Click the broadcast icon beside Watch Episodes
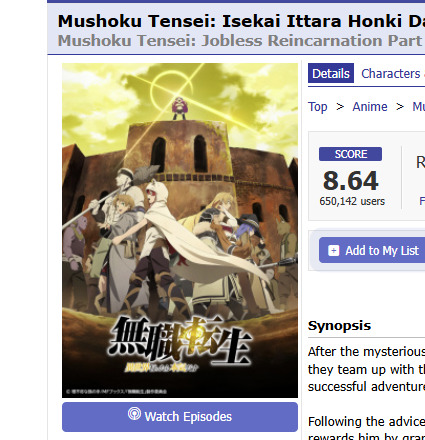425x440 pixels. pos(134,414)
